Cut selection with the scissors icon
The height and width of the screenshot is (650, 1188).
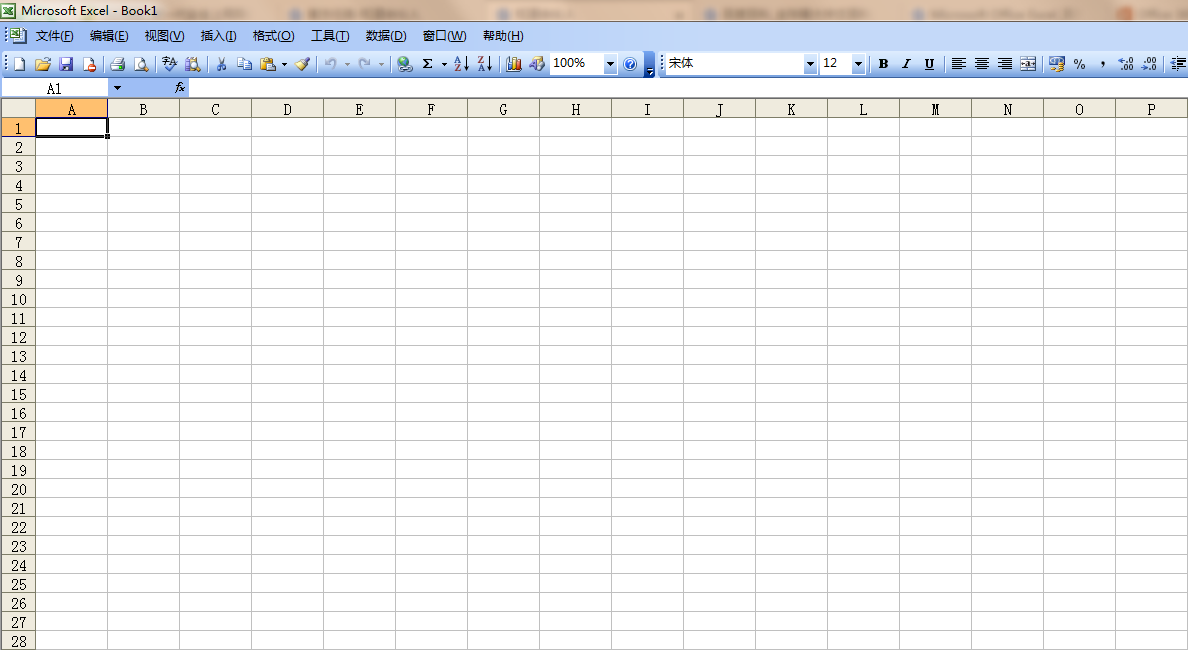(x=221, y=64)
